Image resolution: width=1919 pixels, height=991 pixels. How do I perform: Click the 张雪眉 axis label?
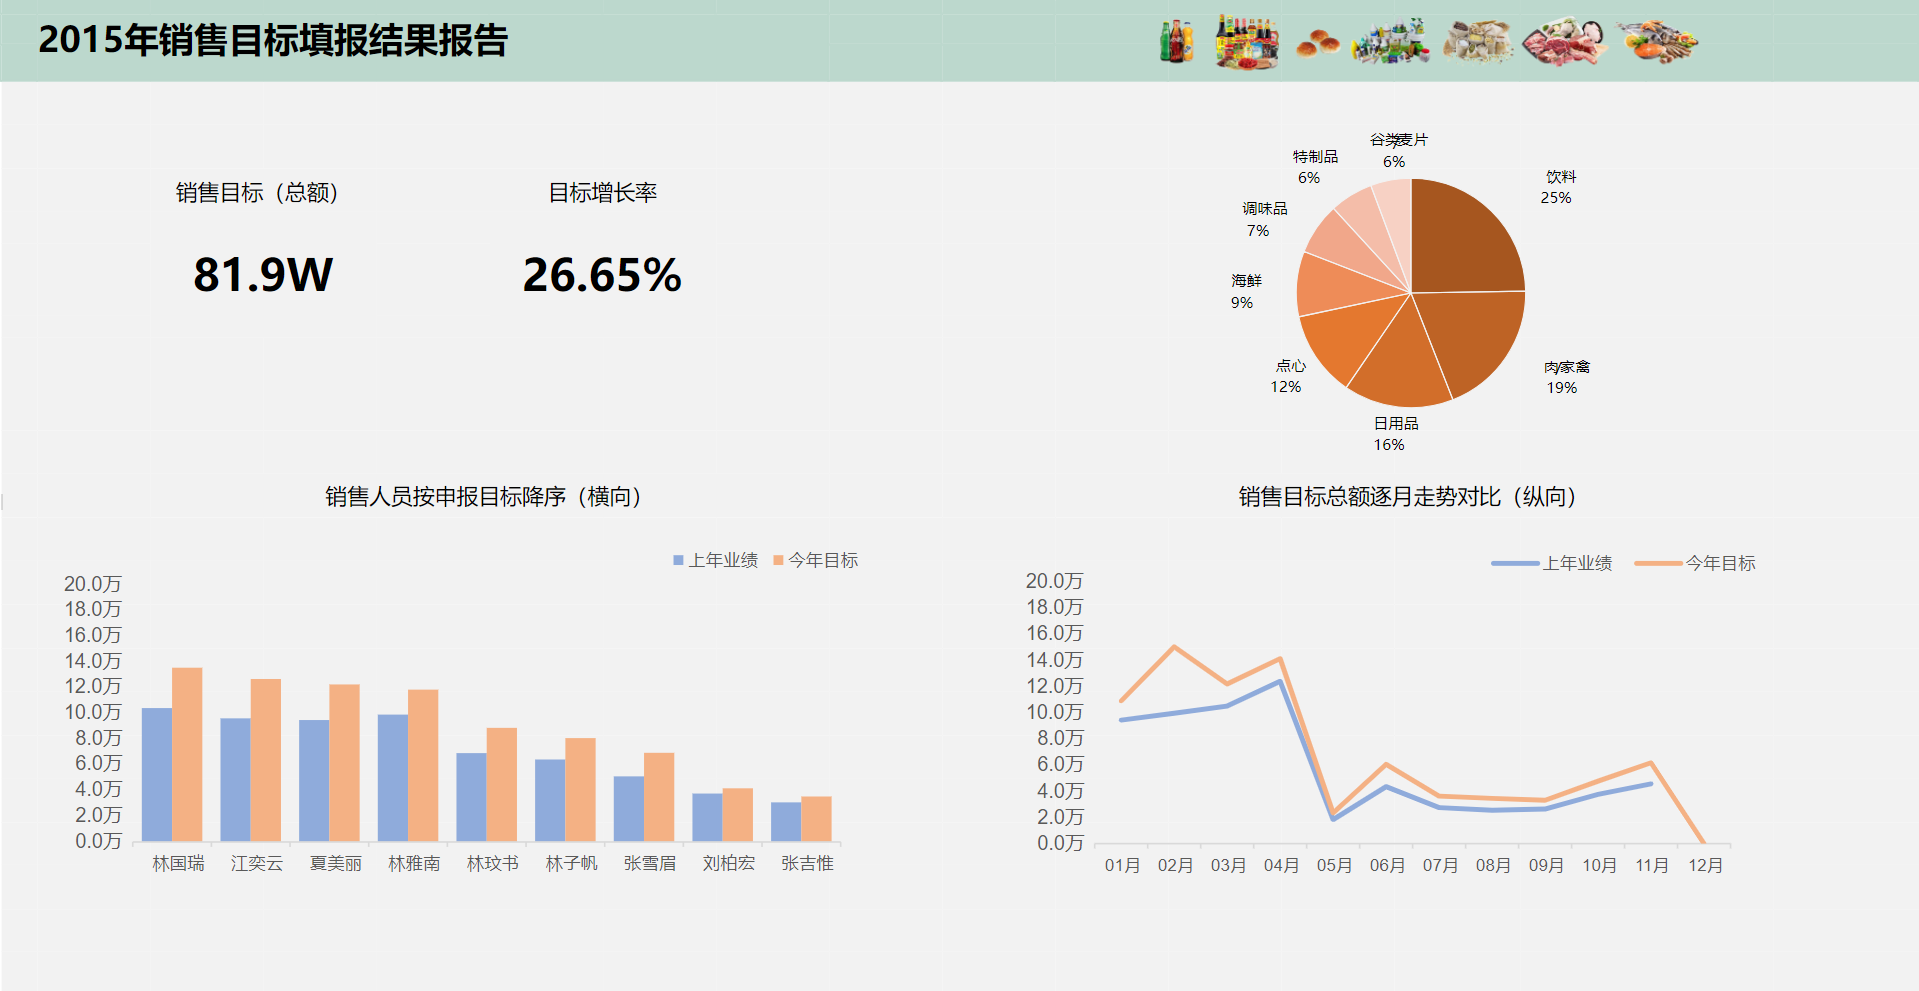pyautogui.click(x=650, y=863)
